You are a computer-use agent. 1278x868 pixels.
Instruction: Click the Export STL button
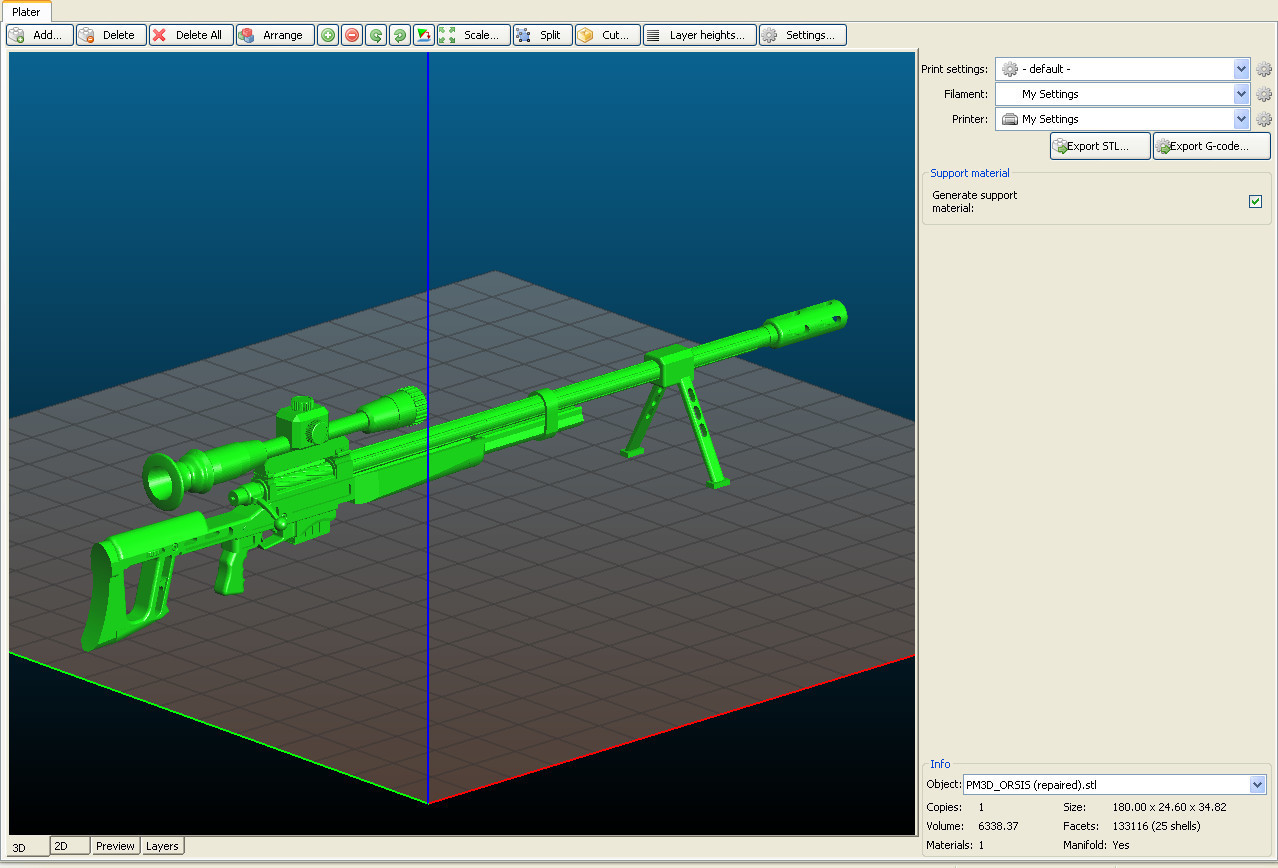(1099, 146)
